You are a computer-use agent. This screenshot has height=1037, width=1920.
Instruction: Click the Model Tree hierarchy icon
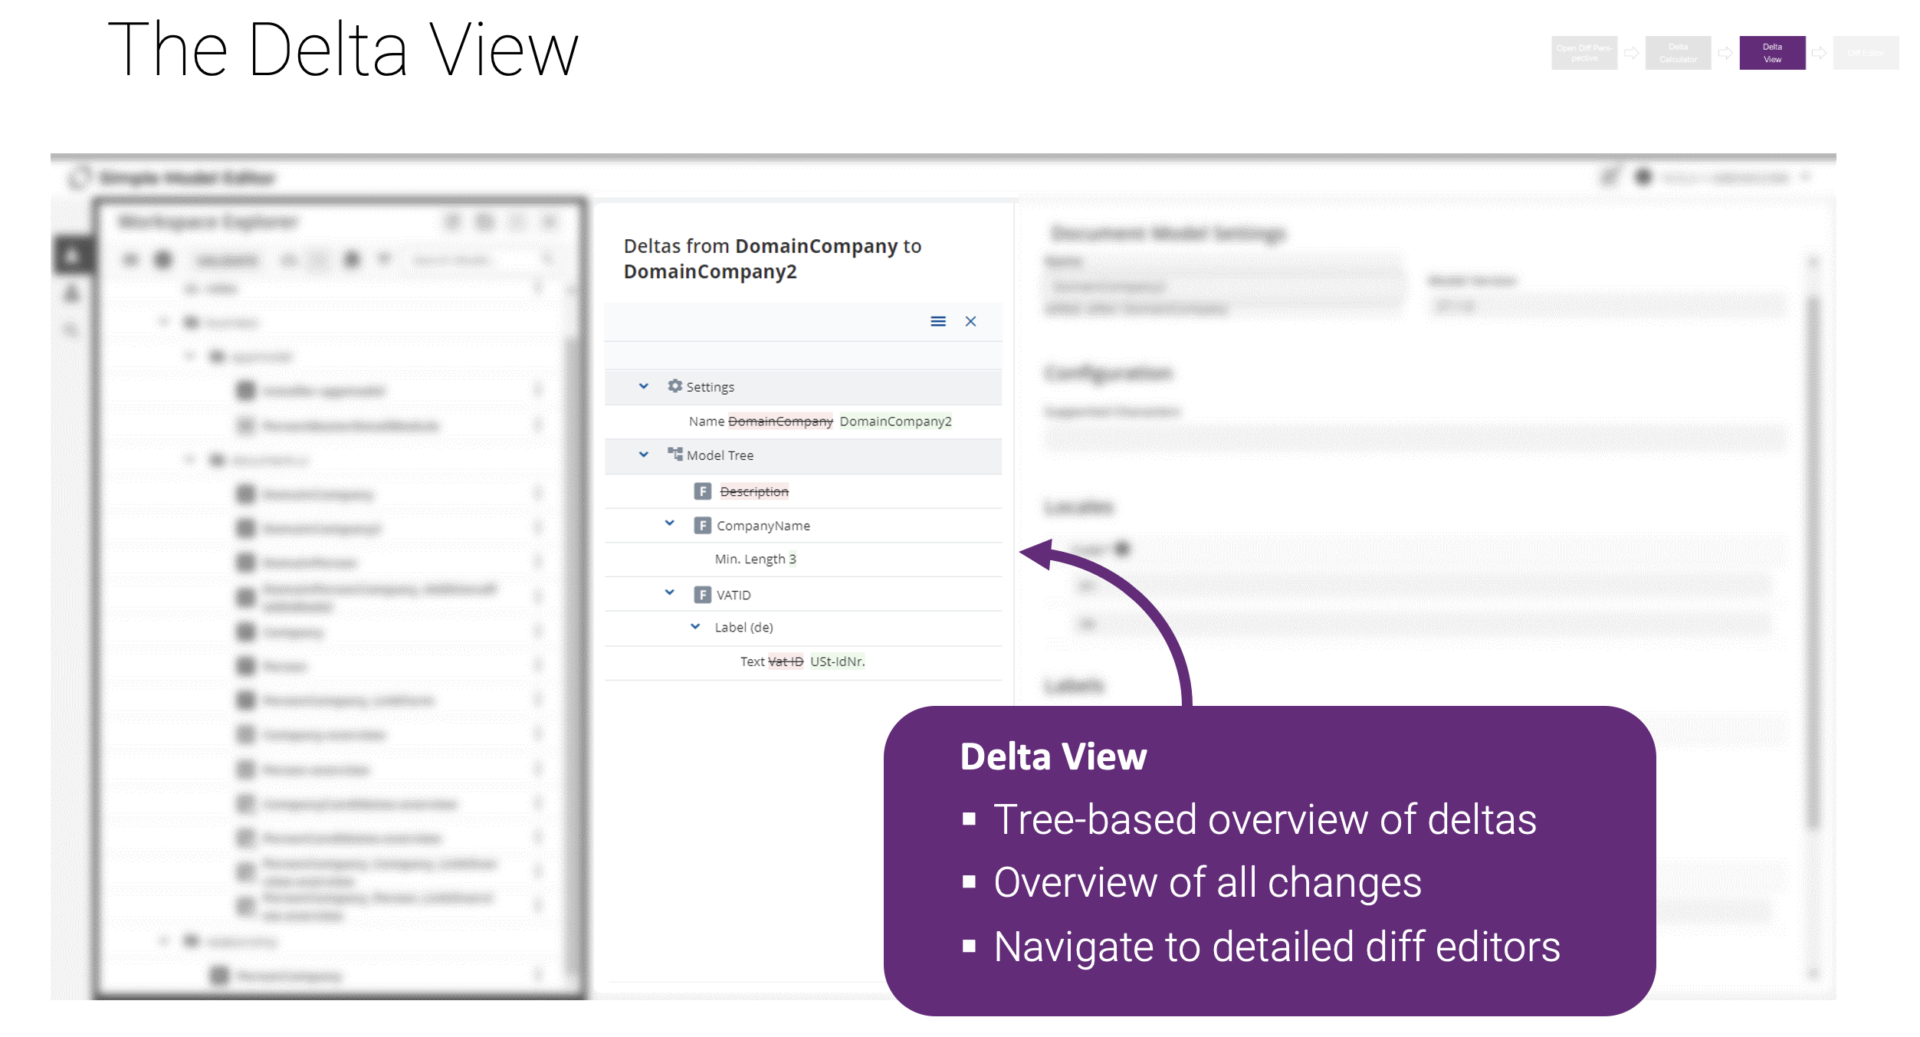[x=675, y=454]
